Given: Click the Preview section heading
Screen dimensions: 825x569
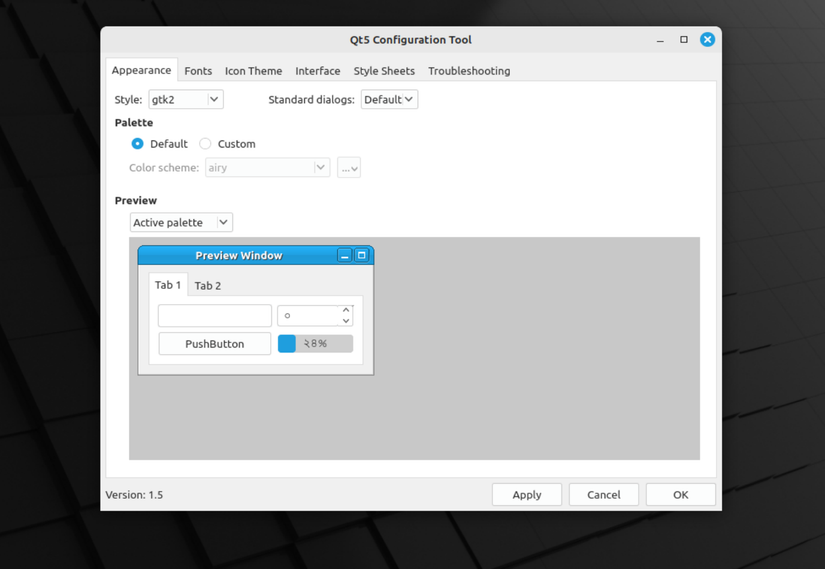Looking at the screenshot, I should [136, 201].
